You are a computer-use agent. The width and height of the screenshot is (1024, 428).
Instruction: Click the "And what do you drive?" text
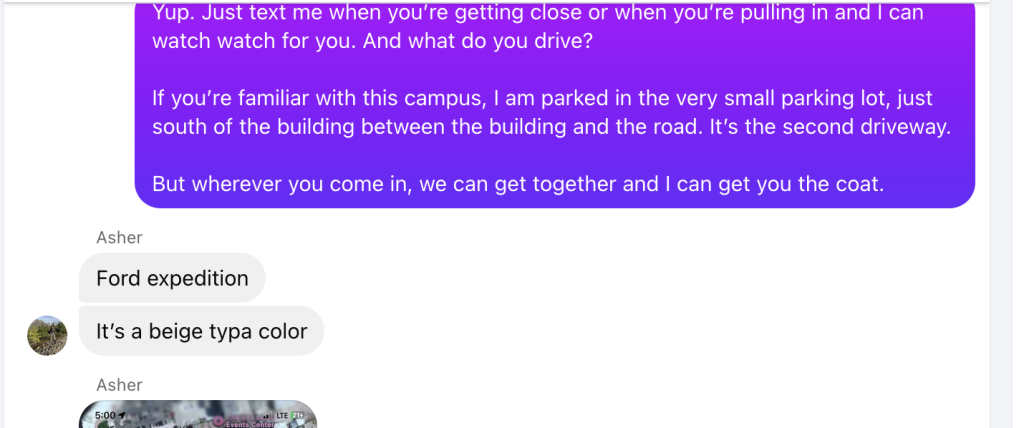coord(478,43)
